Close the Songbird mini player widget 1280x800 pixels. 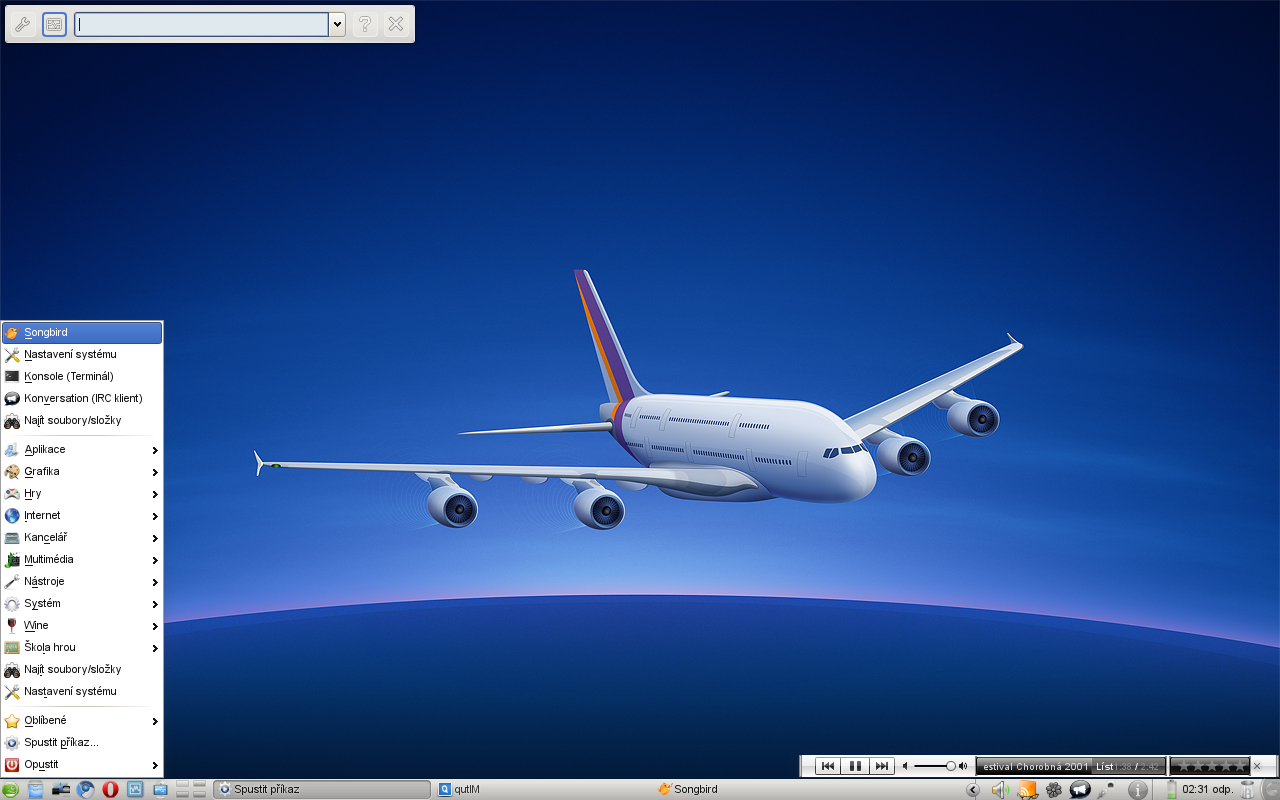tap(1257, 766)
